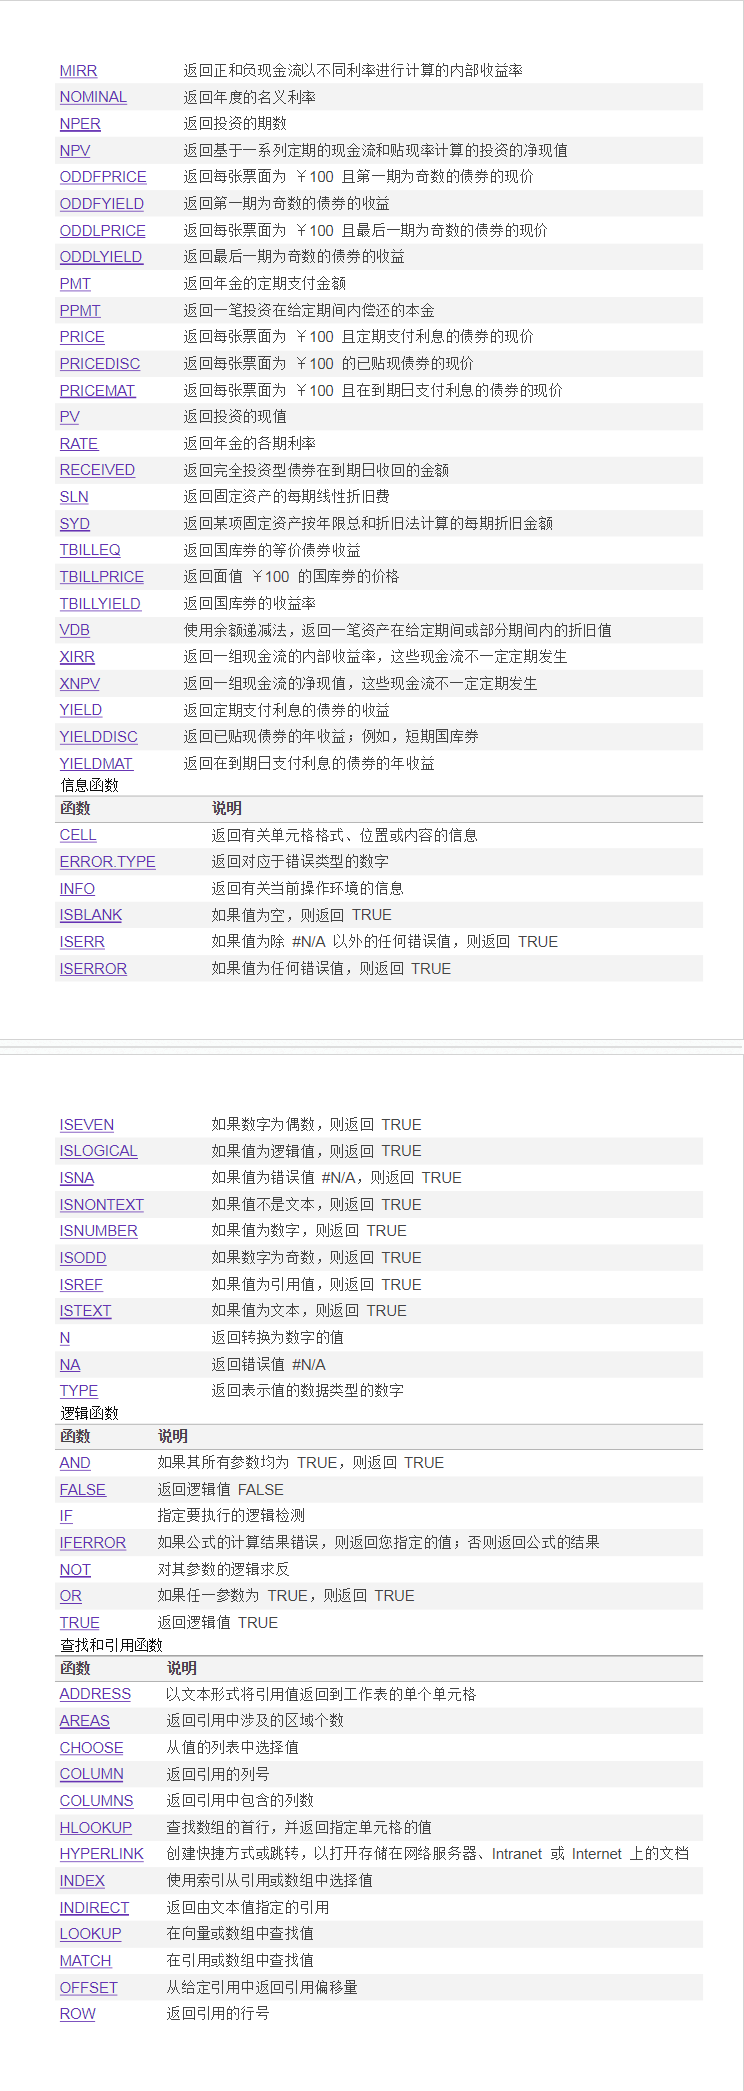The height and width of the screenshot is (2091, 744).
Task: Click the YIELD link
Action: coord(81,710)
